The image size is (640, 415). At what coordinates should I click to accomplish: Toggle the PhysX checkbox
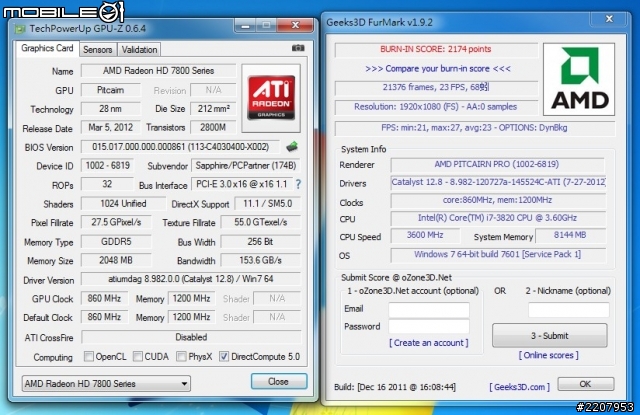181,357
